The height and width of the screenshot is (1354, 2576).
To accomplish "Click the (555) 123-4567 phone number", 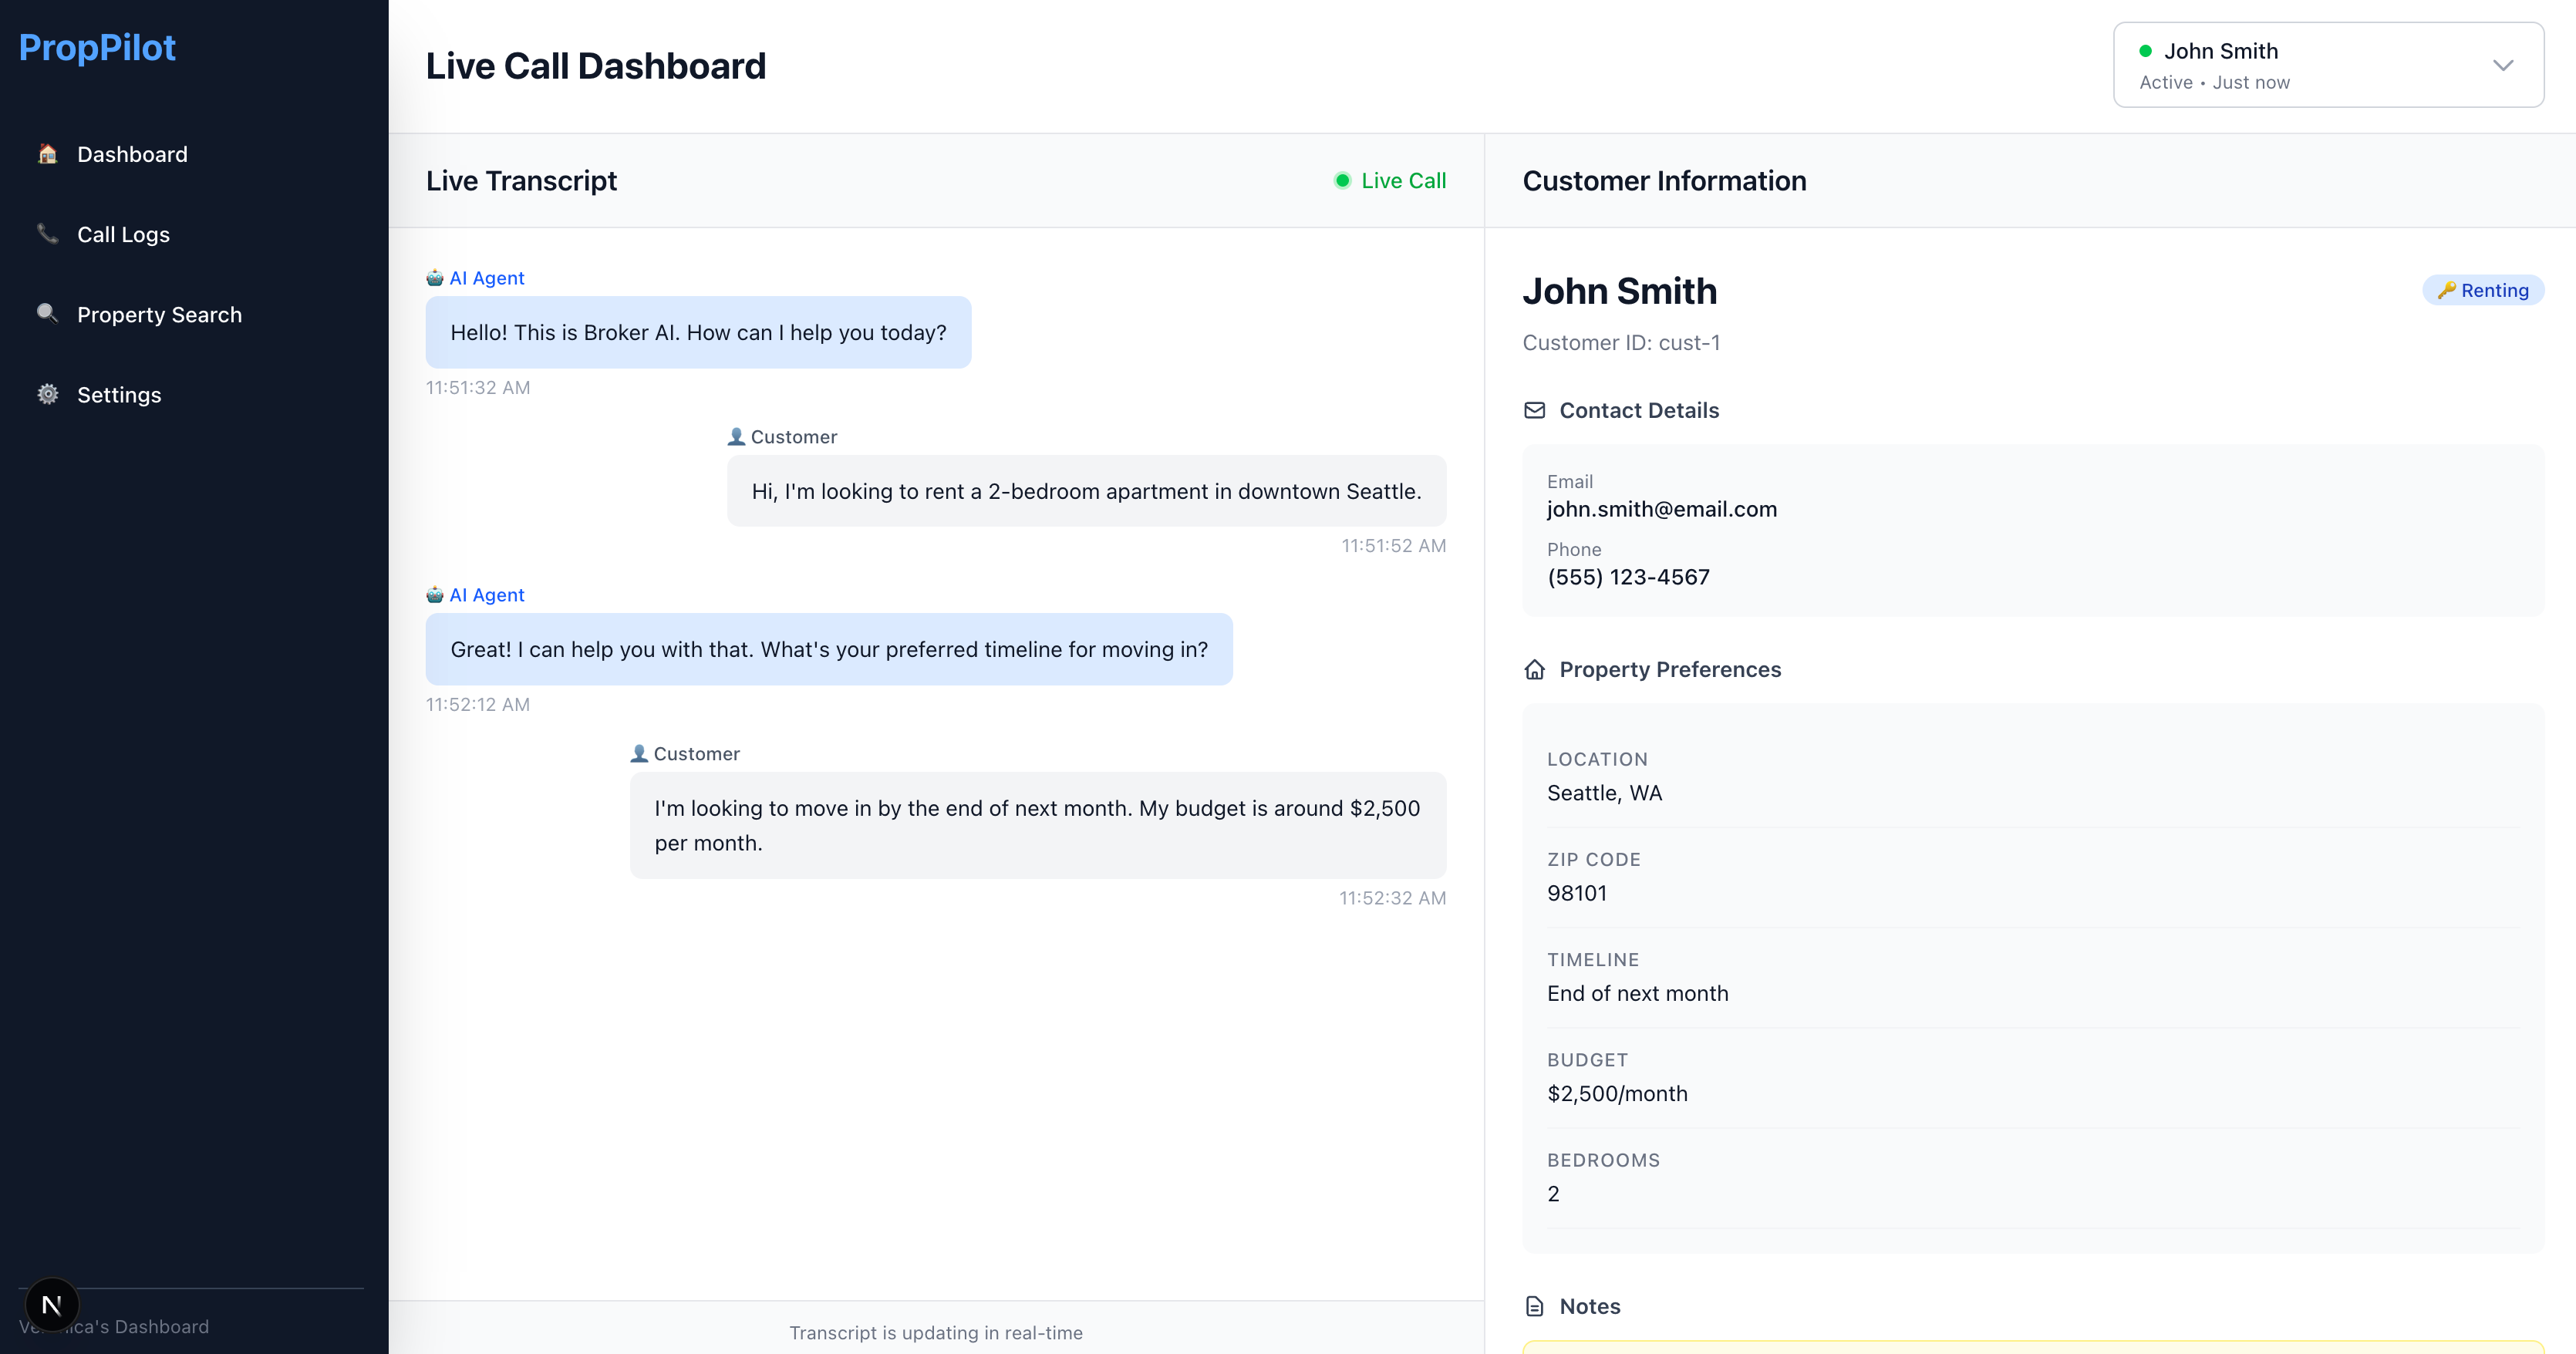I will point(1628,577).
